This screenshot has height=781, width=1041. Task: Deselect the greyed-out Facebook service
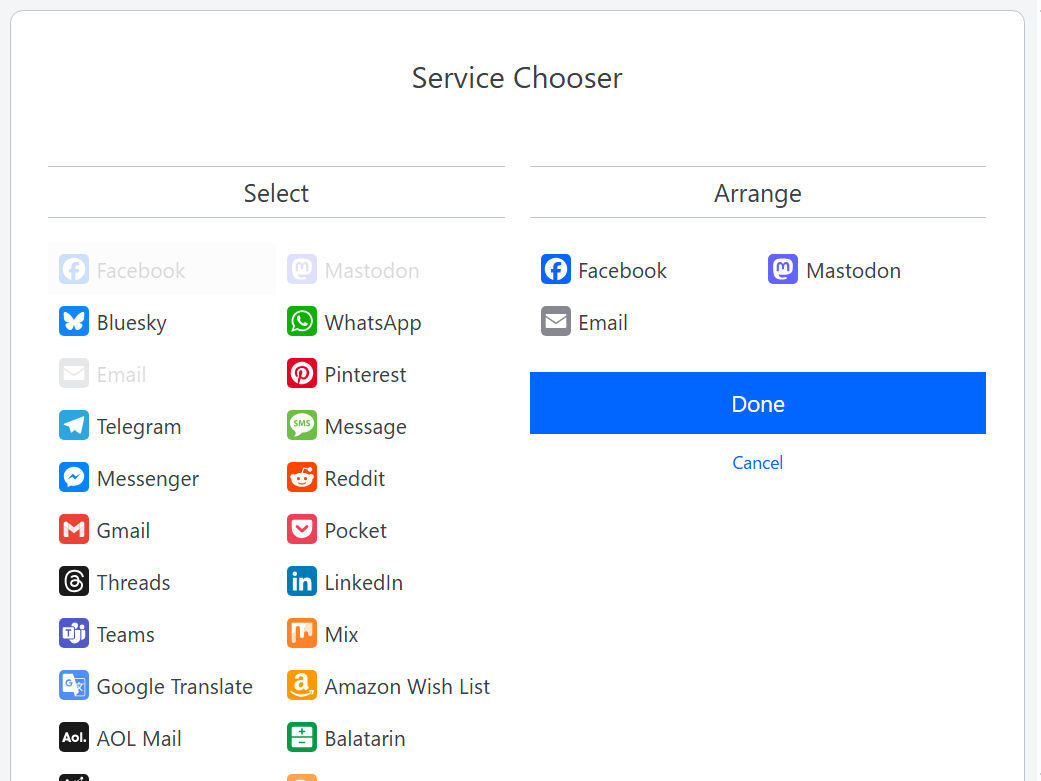[x=140, y=270]
